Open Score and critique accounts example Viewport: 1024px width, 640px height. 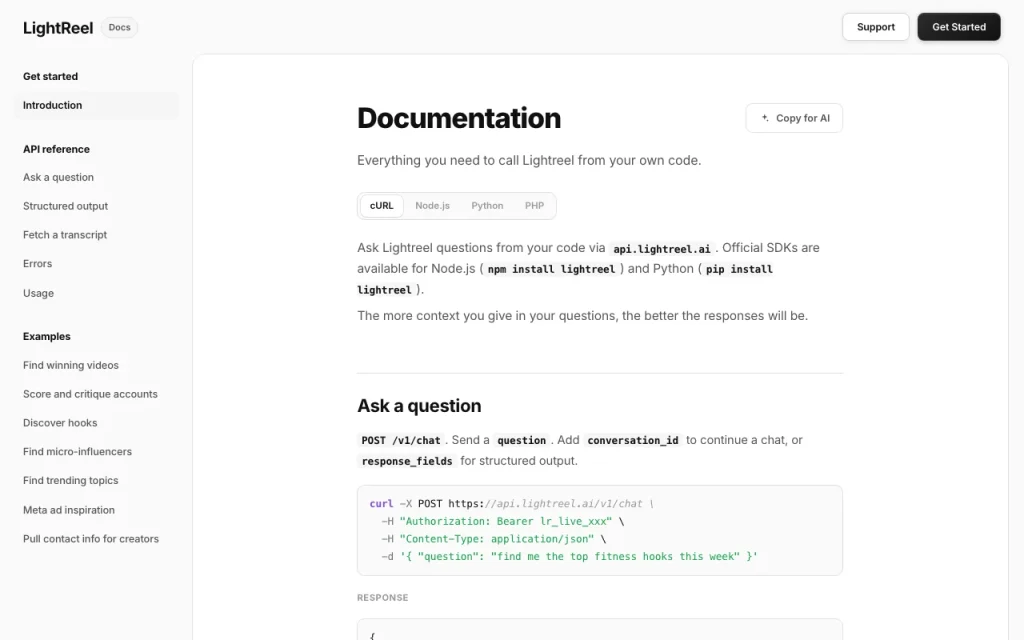coord(90,394)
